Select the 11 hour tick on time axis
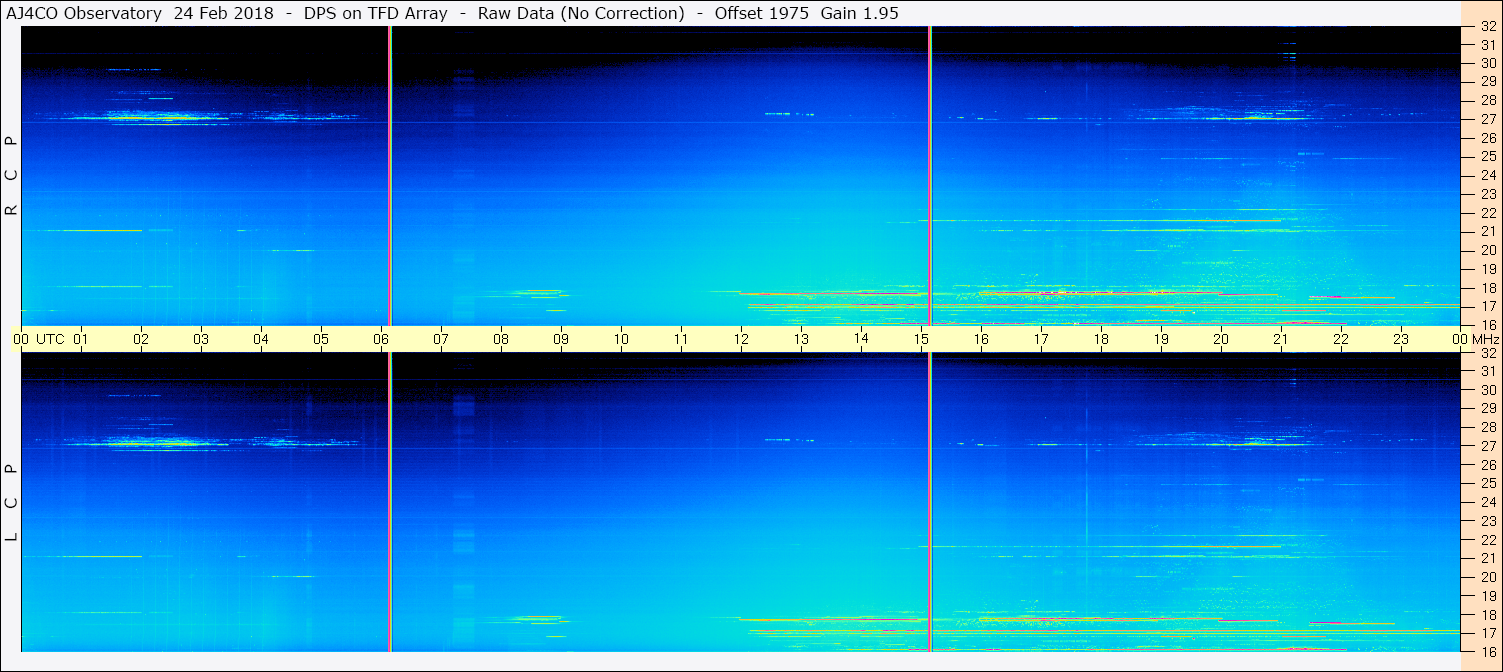This screenshot has width=1503, height=672. tap(681, 339)
